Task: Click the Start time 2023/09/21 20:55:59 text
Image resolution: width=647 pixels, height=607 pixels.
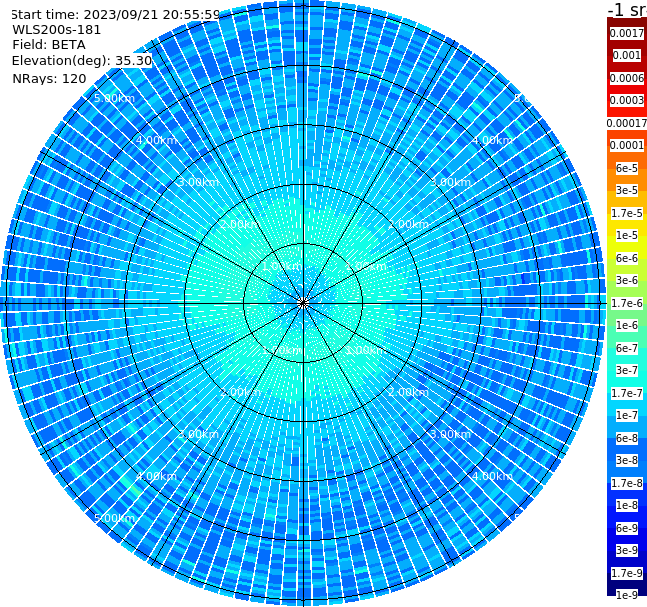Action: pos(115,15)
